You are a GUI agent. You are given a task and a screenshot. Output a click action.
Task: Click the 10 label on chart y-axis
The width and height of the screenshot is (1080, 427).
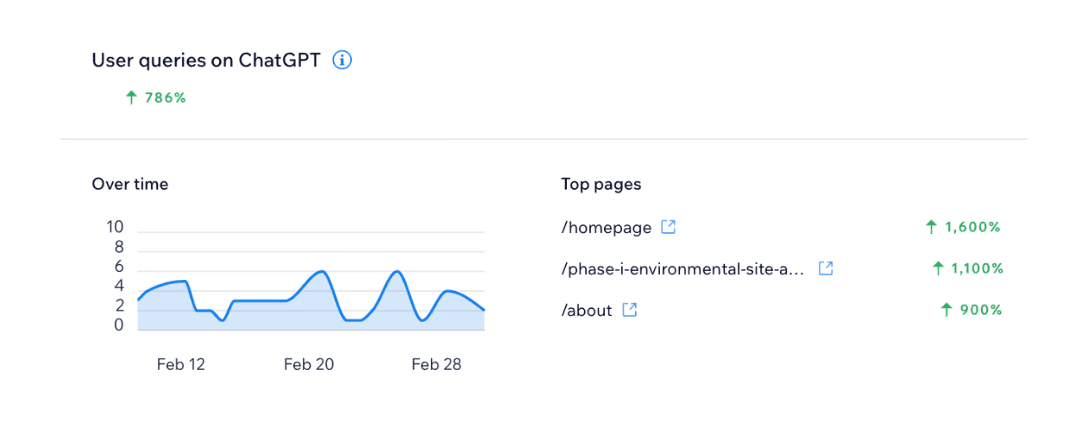tap(114, 227)
